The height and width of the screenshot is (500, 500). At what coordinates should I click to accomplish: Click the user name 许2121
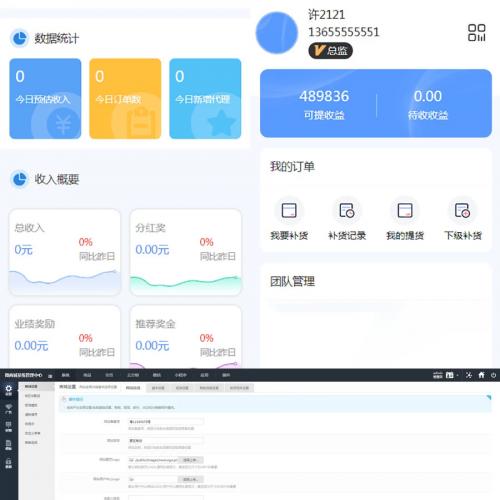(x=326, y=15)
